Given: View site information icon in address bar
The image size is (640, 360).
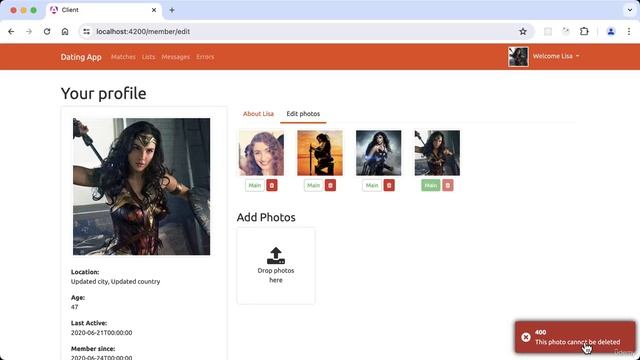Looking at the screenshot, I should point(86,31).
